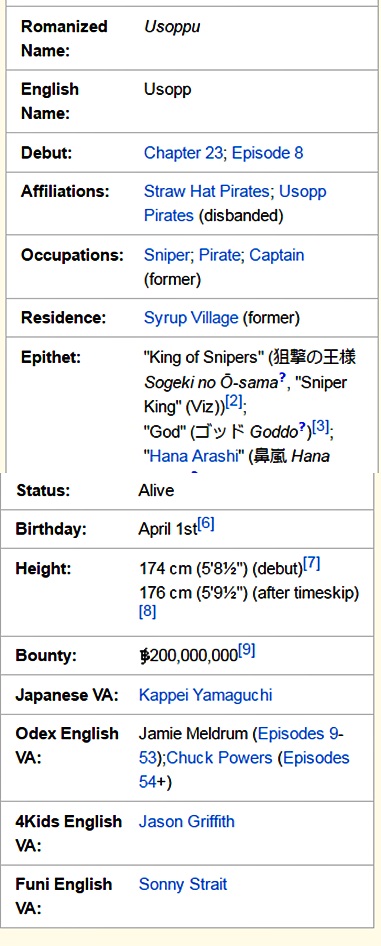Open timeskip height footnote reference 8
The image size is (381, 946).
click(x=147, y=612)
